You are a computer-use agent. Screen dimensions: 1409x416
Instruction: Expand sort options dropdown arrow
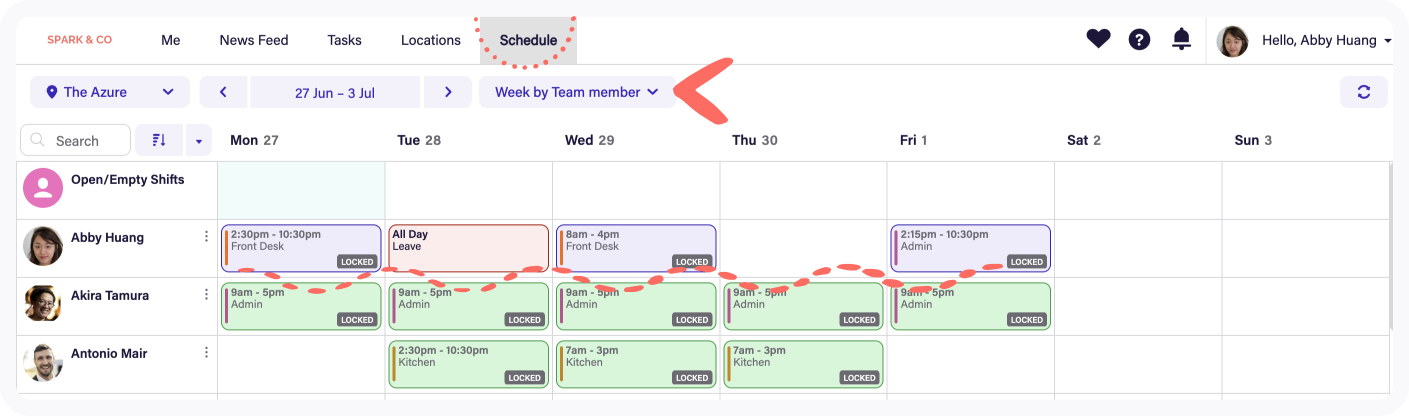pos(198,141)
